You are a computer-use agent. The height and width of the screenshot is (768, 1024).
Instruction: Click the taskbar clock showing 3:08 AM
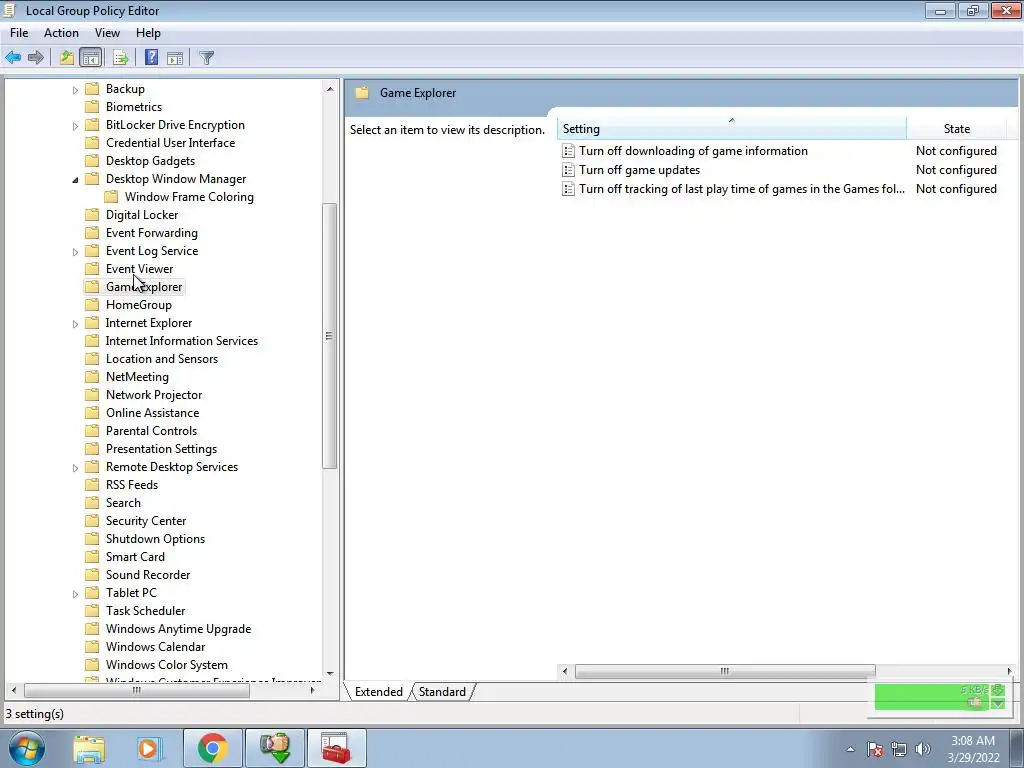973,749
